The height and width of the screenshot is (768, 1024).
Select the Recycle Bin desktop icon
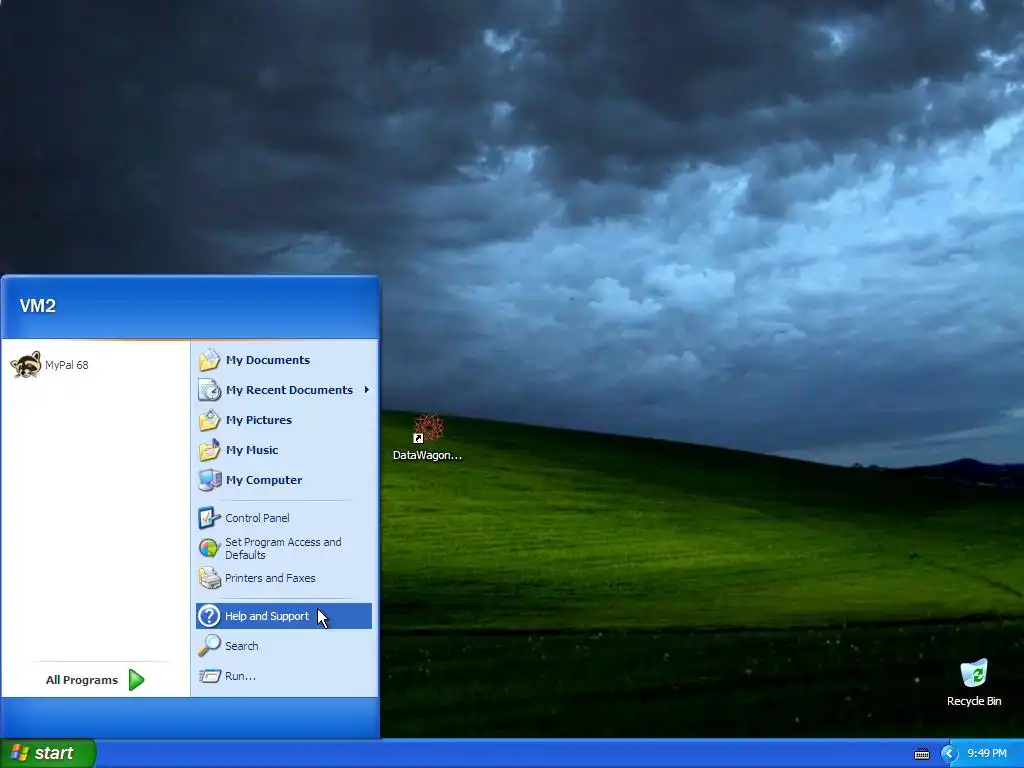point(974,673)
